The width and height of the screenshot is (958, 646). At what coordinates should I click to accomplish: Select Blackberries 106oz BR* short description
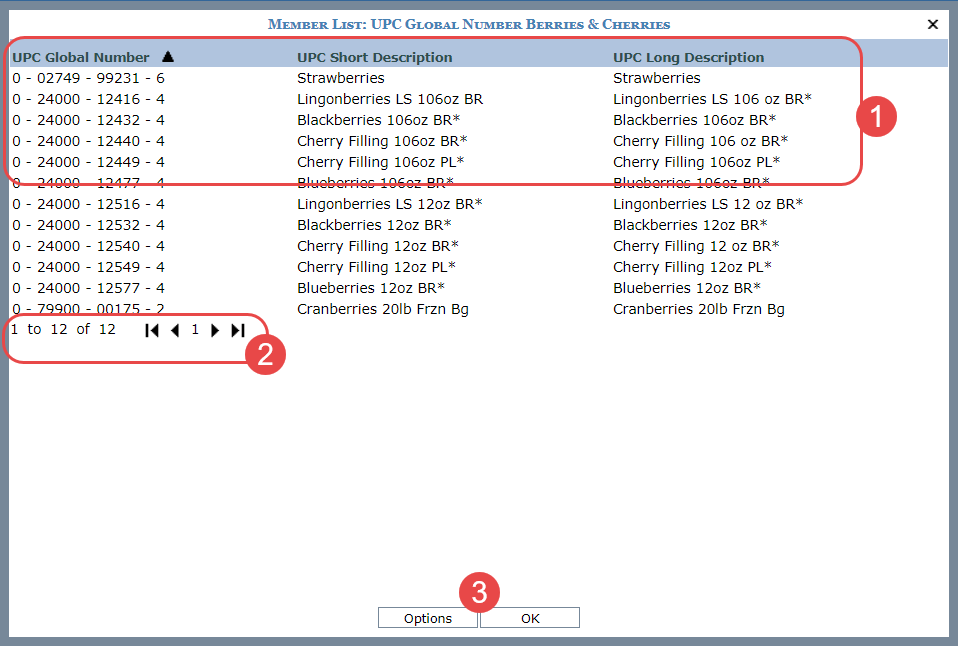tap(378, 120)
